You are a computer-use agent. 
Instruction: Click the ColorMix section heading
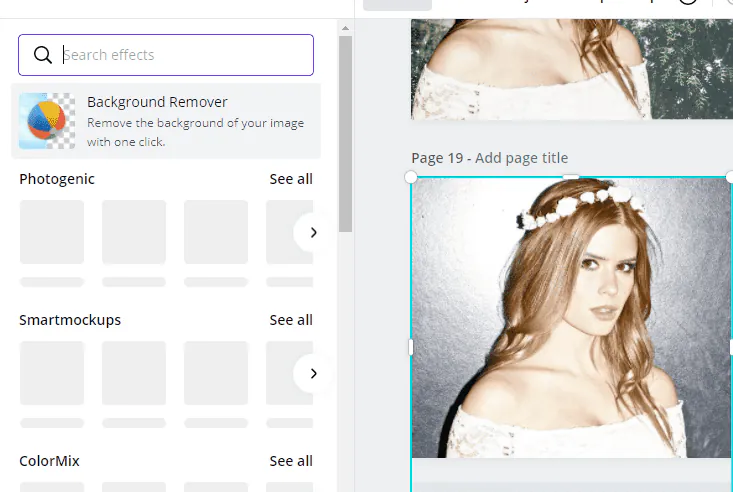pos(49,461)
